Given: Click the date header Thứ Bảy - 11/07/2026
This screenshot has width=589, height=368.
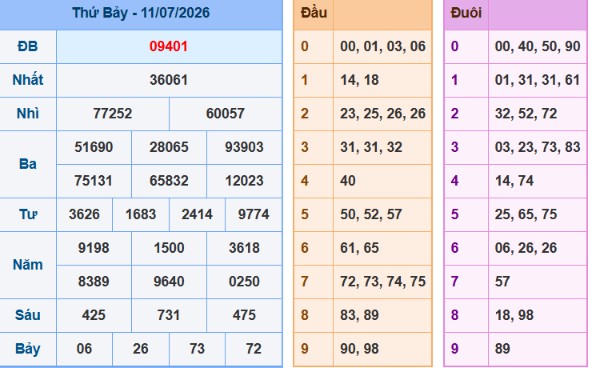Looking at the screenshot, I should coord(141,13).
